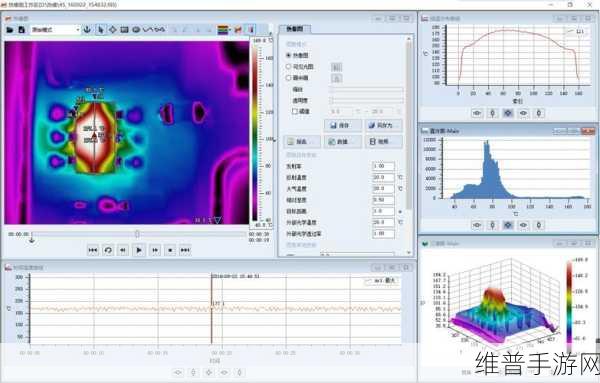Step back one frame
600x383 pixels.
(123, 250)
